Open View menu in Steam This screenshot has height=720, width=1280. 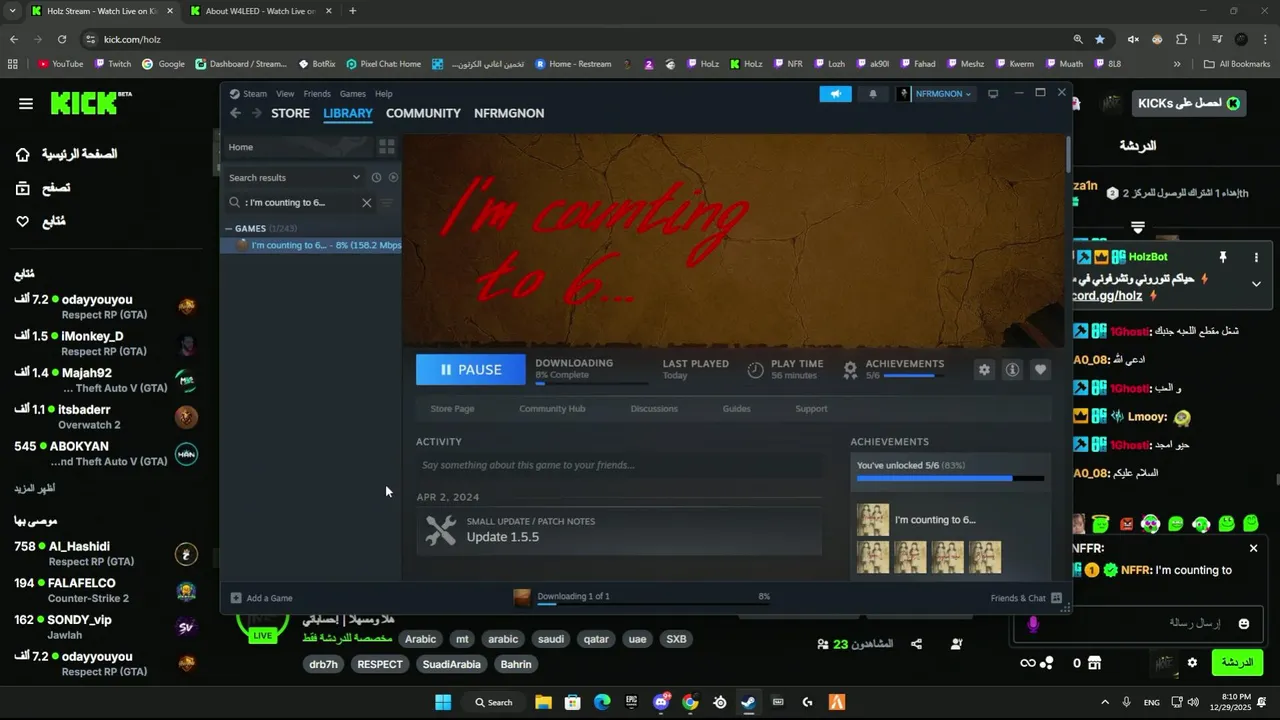(285, 94)
